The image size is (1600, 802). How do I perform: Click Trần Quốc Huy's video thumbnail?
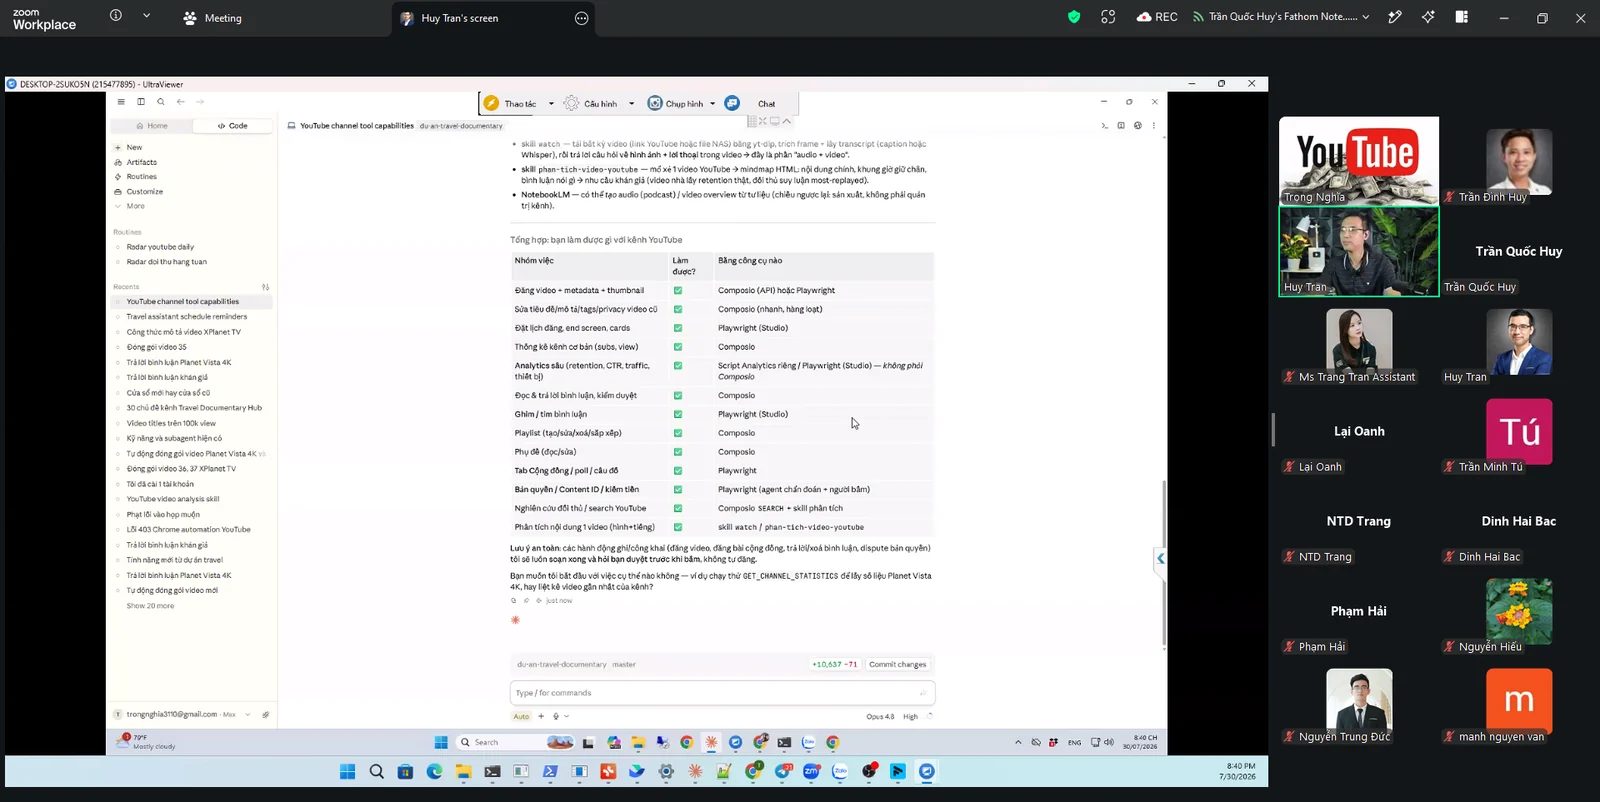(1519, 251)
